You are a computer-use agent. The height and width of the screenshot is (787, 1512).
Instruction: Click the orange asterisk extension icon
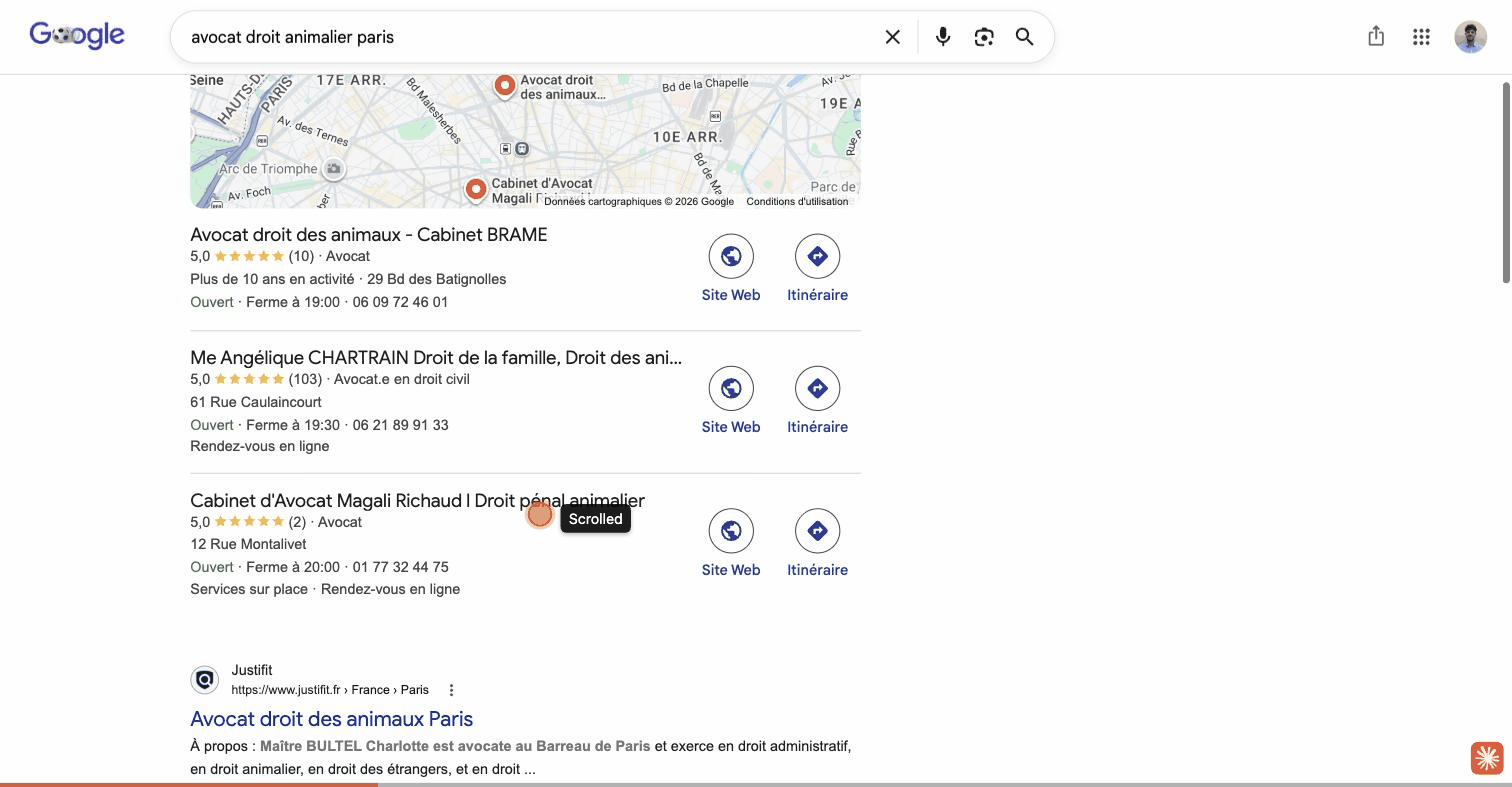(1487, 758)
